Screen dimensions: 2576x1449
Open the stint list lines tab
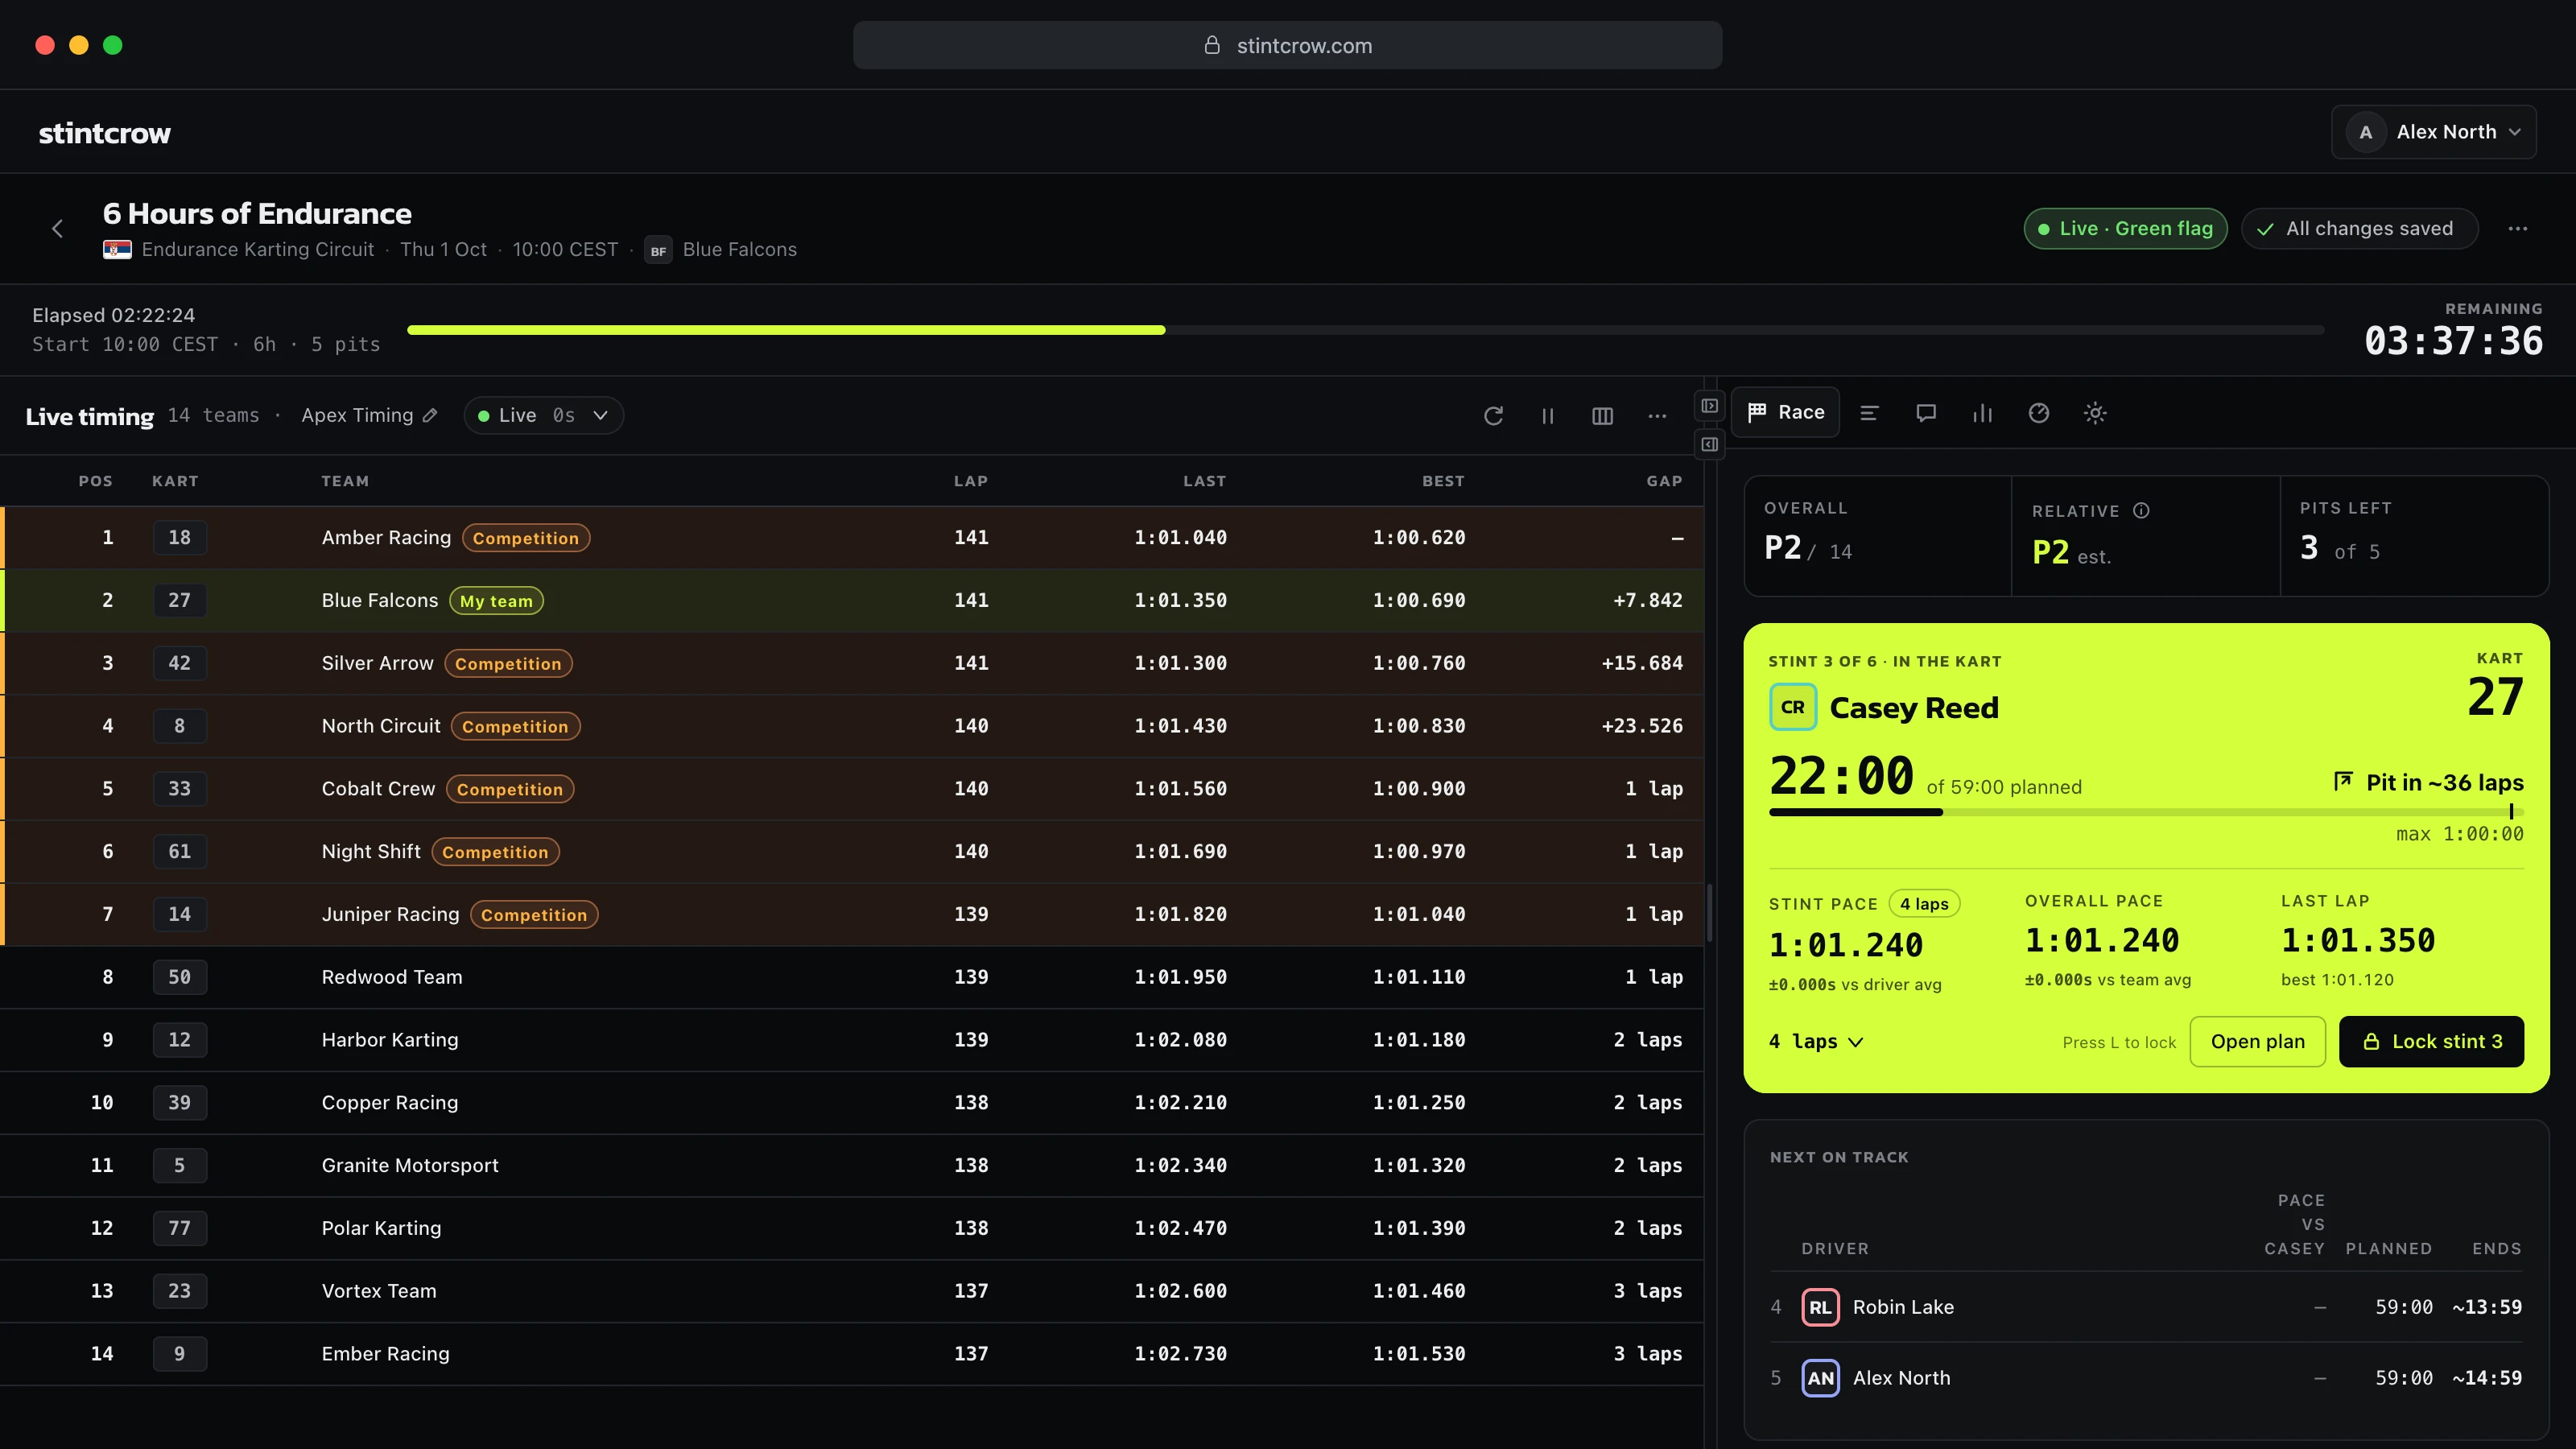pyautogui.click(x=1869, y=413)
